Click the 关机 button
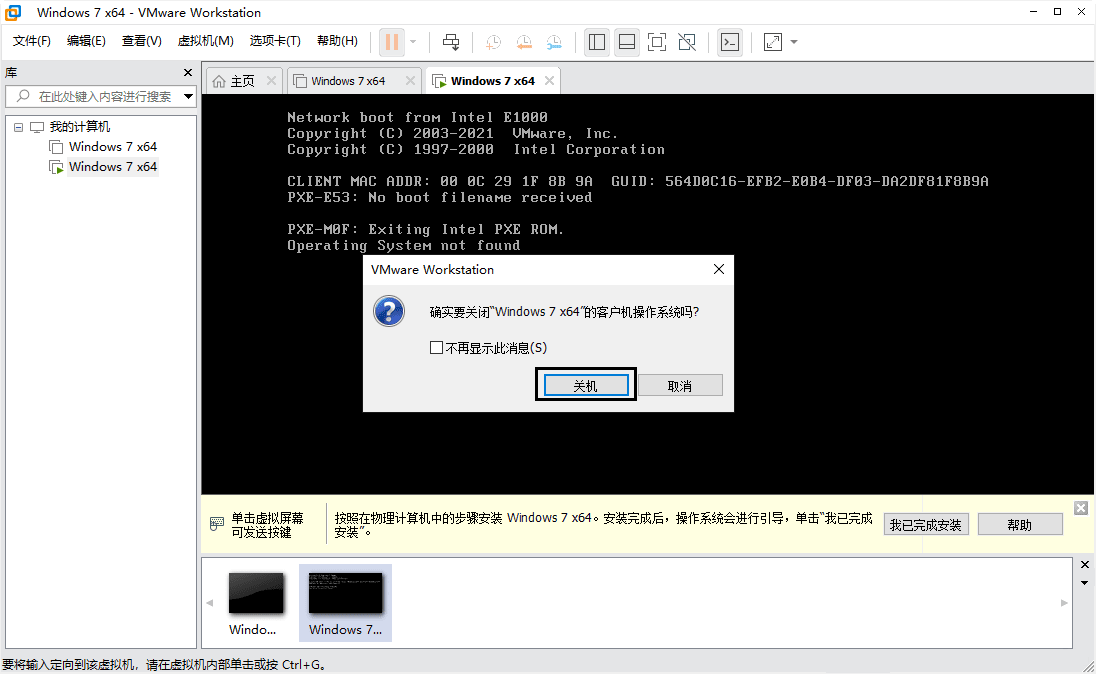1096x674 pixels. point(586,386)
